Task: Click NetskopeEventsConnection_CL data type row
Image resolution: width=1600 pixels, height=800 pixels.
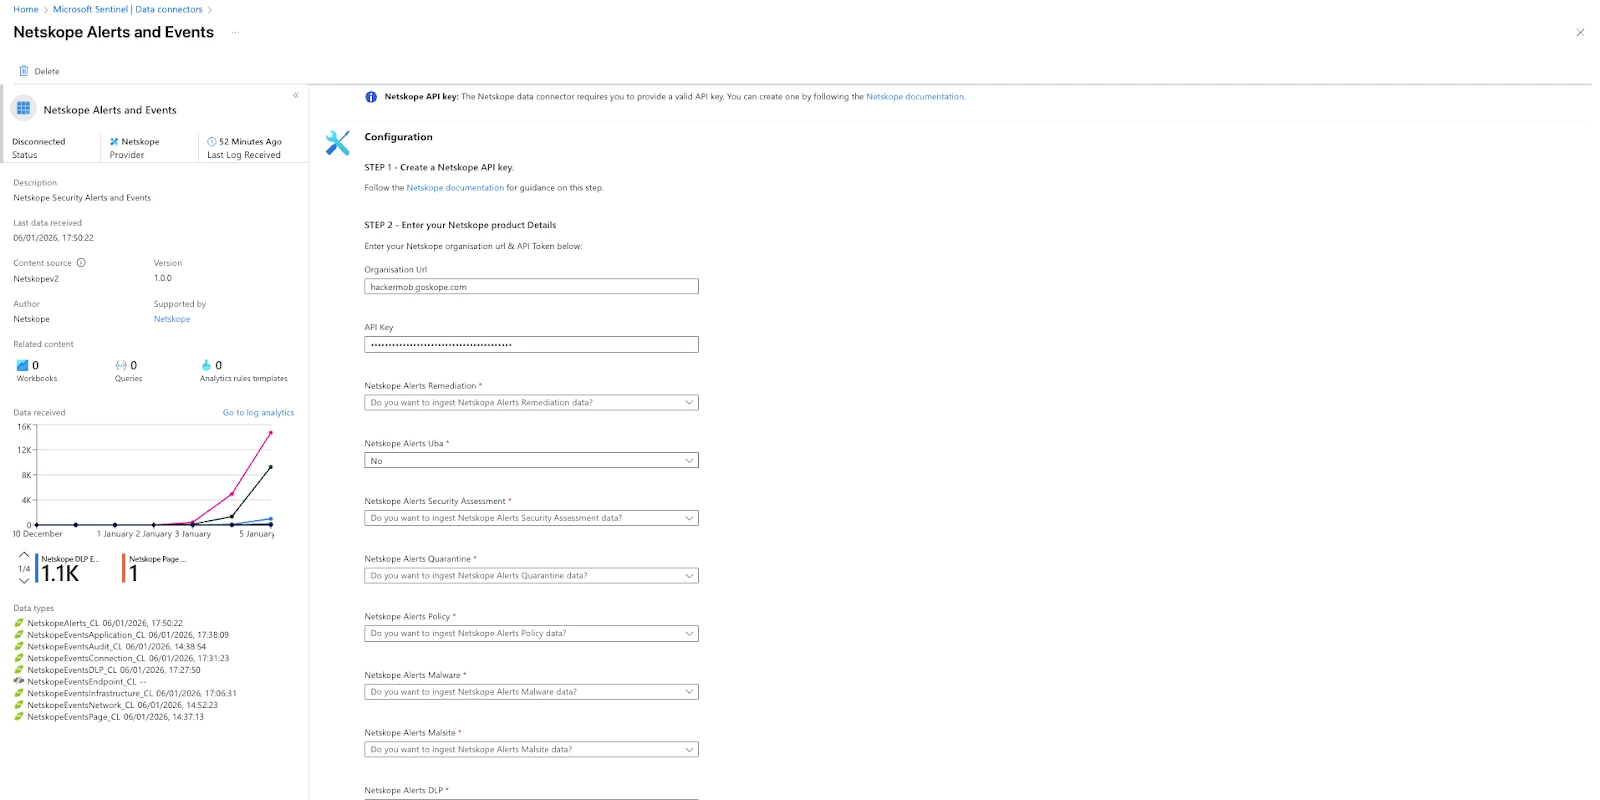Action: coord(121,658)
